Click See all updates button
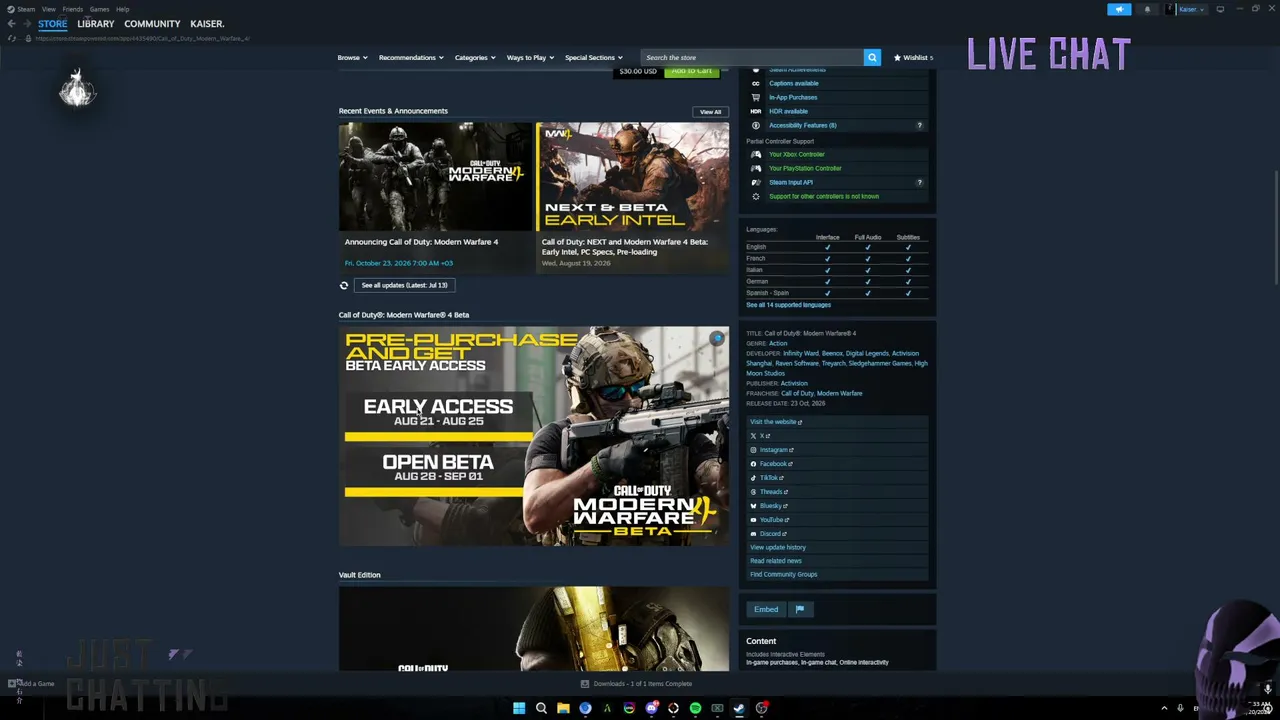The height and width of the screenshot is (720, 1280). pos(404,285)
